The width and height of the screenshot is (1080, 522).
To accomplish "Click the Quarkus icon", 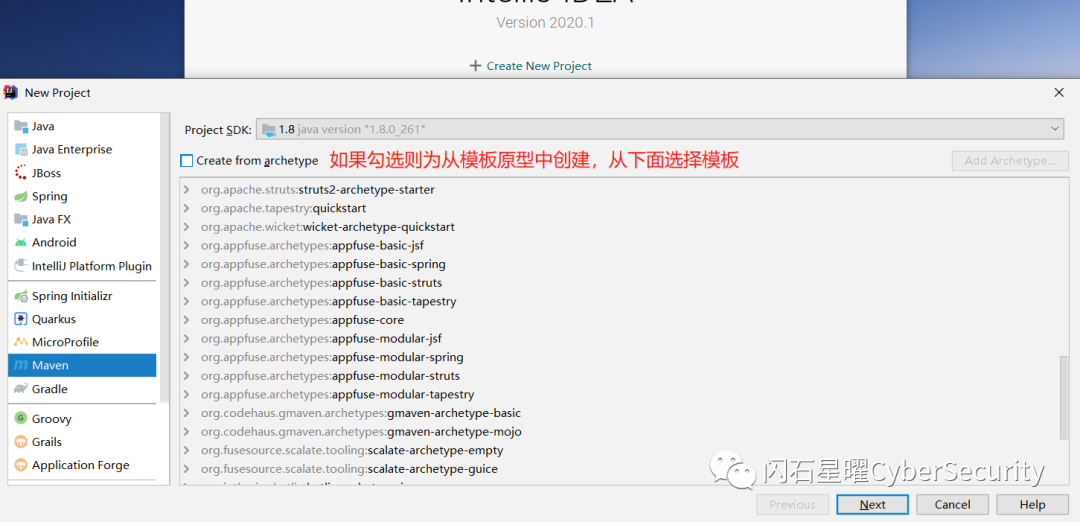I will [21, 319].
